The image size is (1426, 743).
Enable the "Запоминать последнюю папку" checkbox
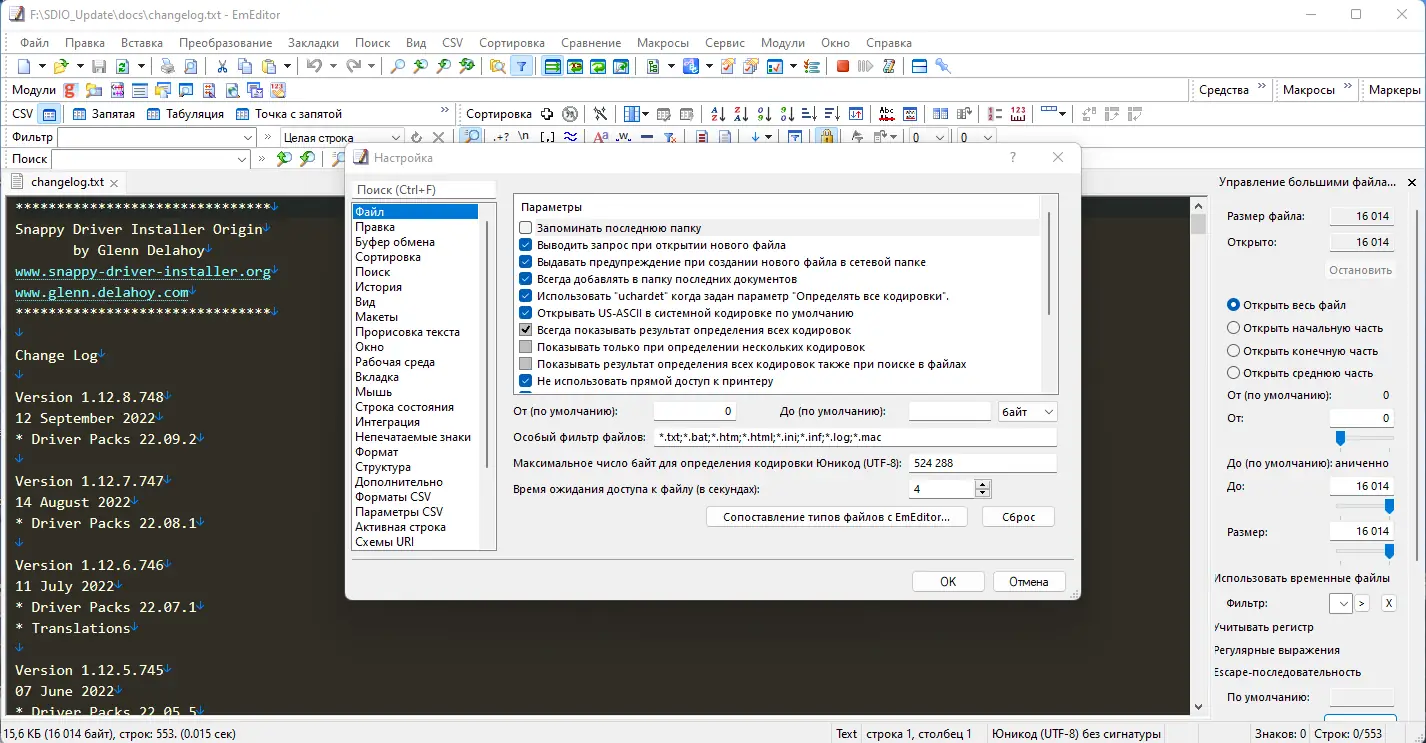526,228
